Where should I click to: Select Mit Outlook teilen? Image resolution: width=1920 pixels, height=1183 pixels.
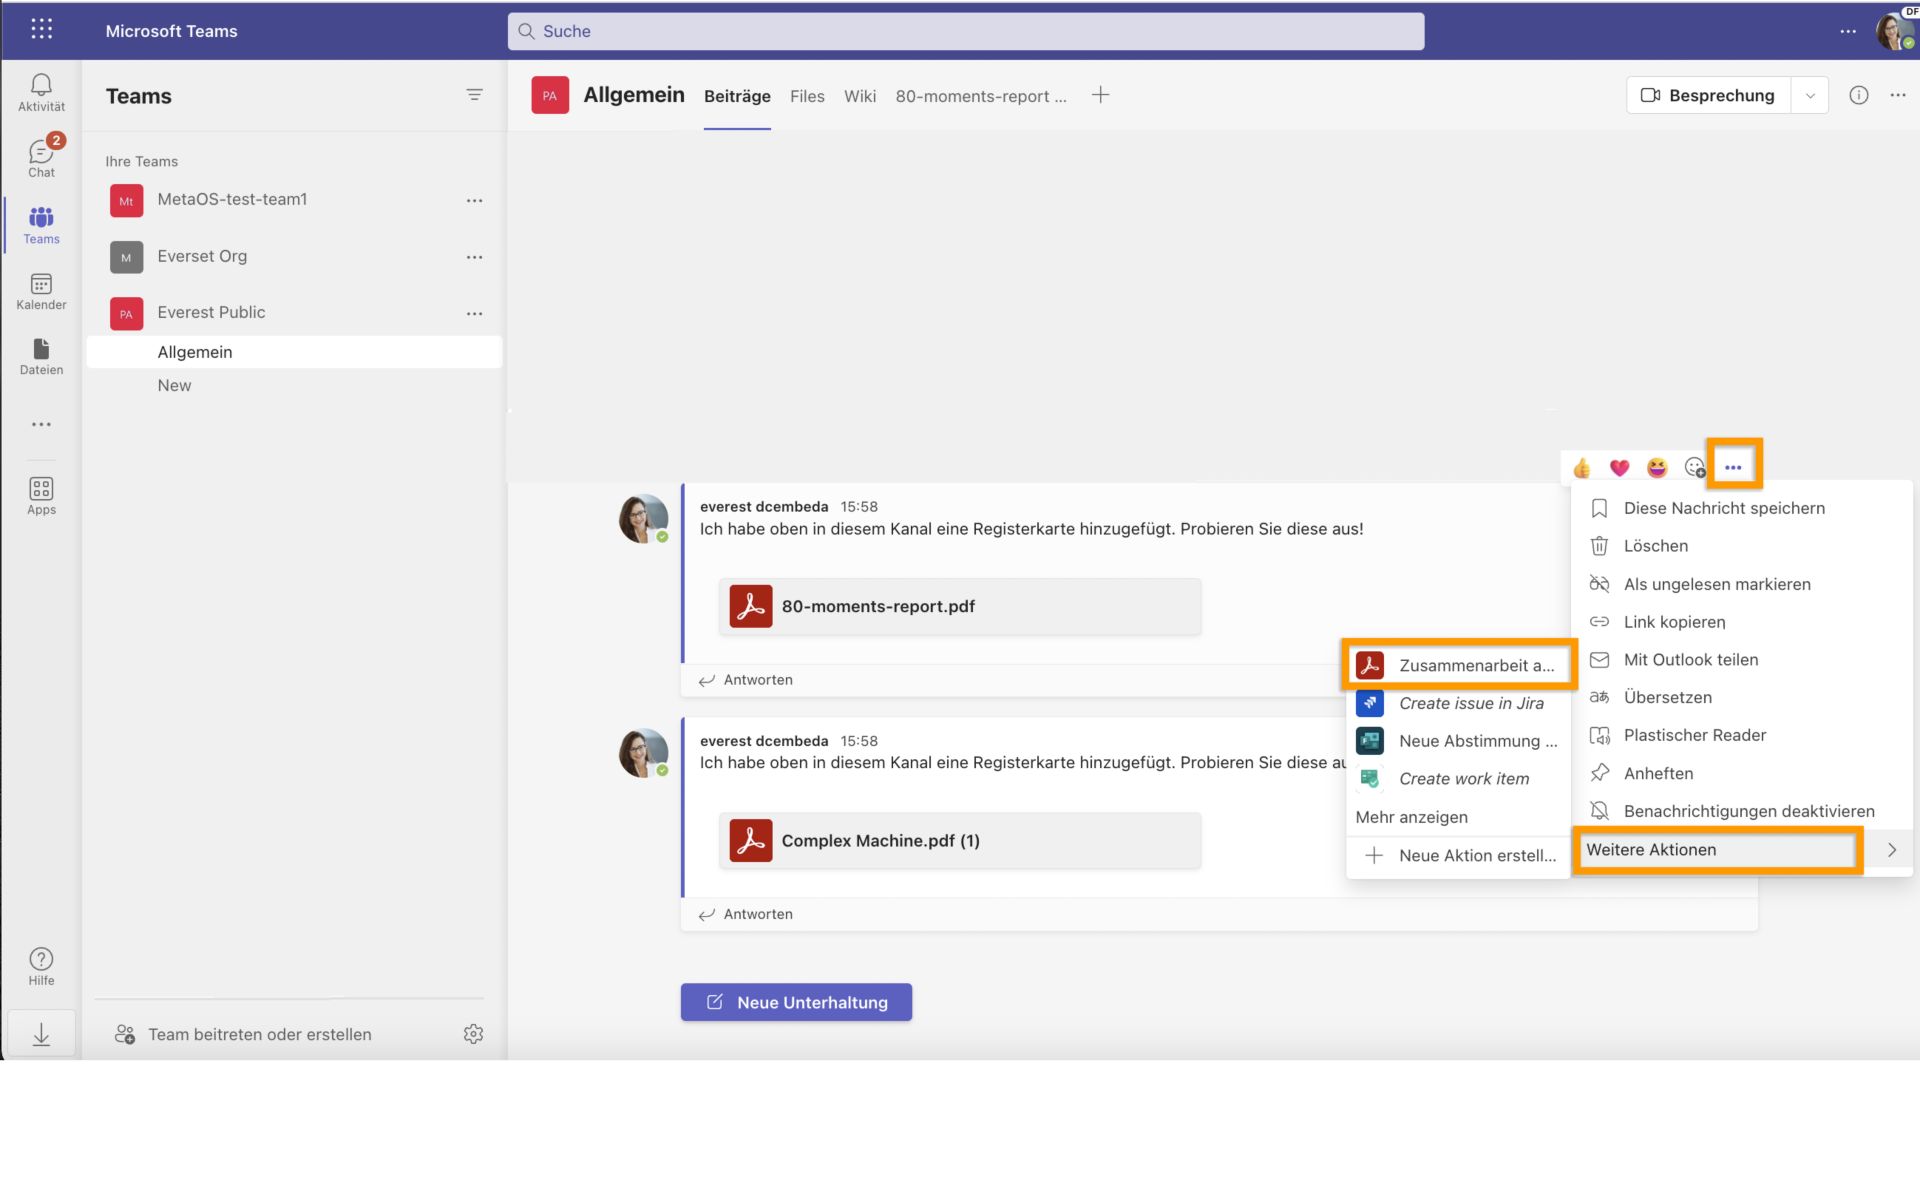click(1741, 660)
